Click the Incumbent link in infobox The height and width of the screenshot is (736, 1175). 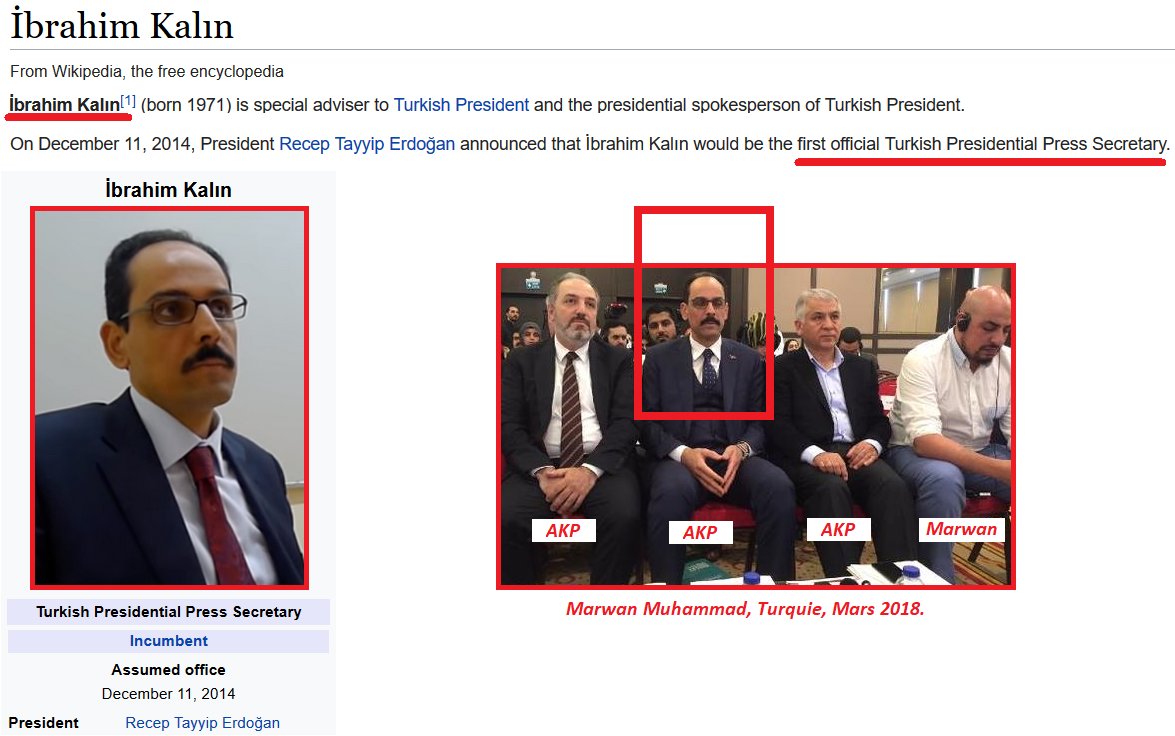tap(169, 641)
